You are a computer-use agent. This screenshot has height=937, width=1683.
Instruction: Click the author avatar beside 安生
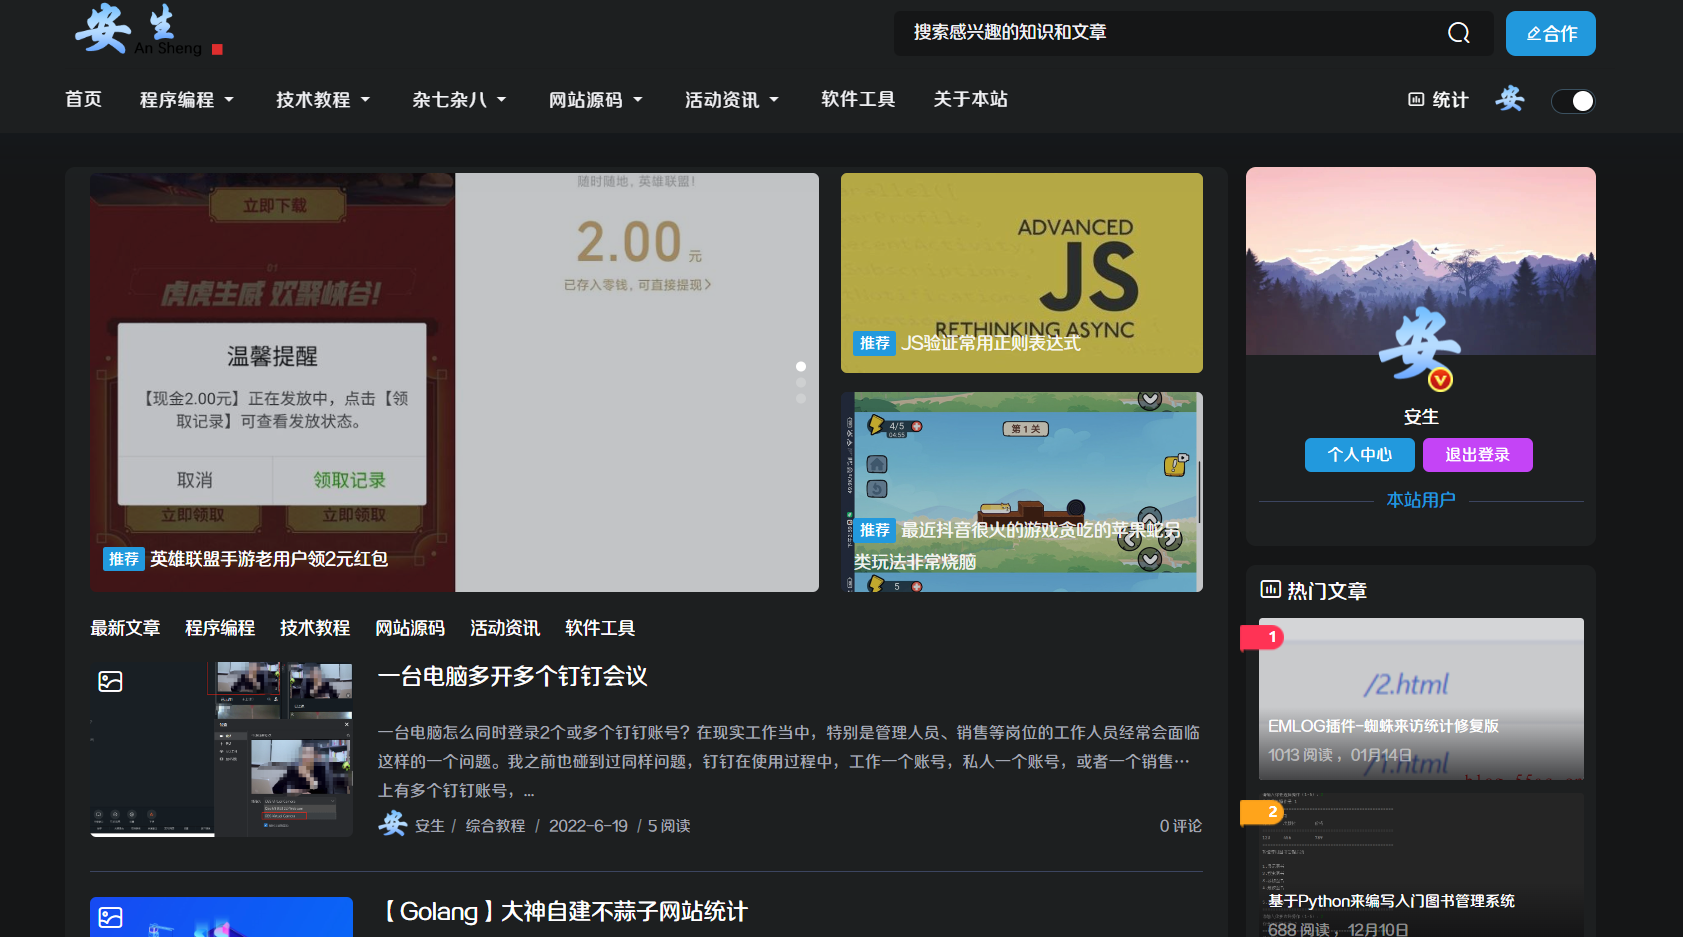(392, 824)
